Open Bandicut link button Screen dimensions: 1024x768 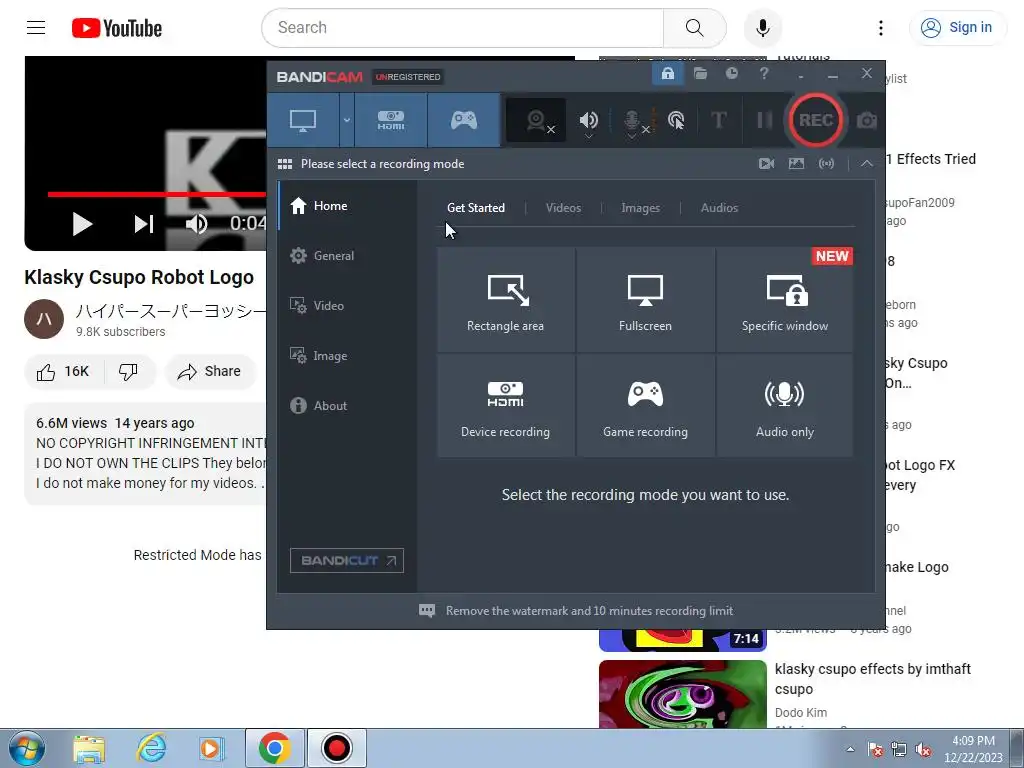[x=347, y=560]
